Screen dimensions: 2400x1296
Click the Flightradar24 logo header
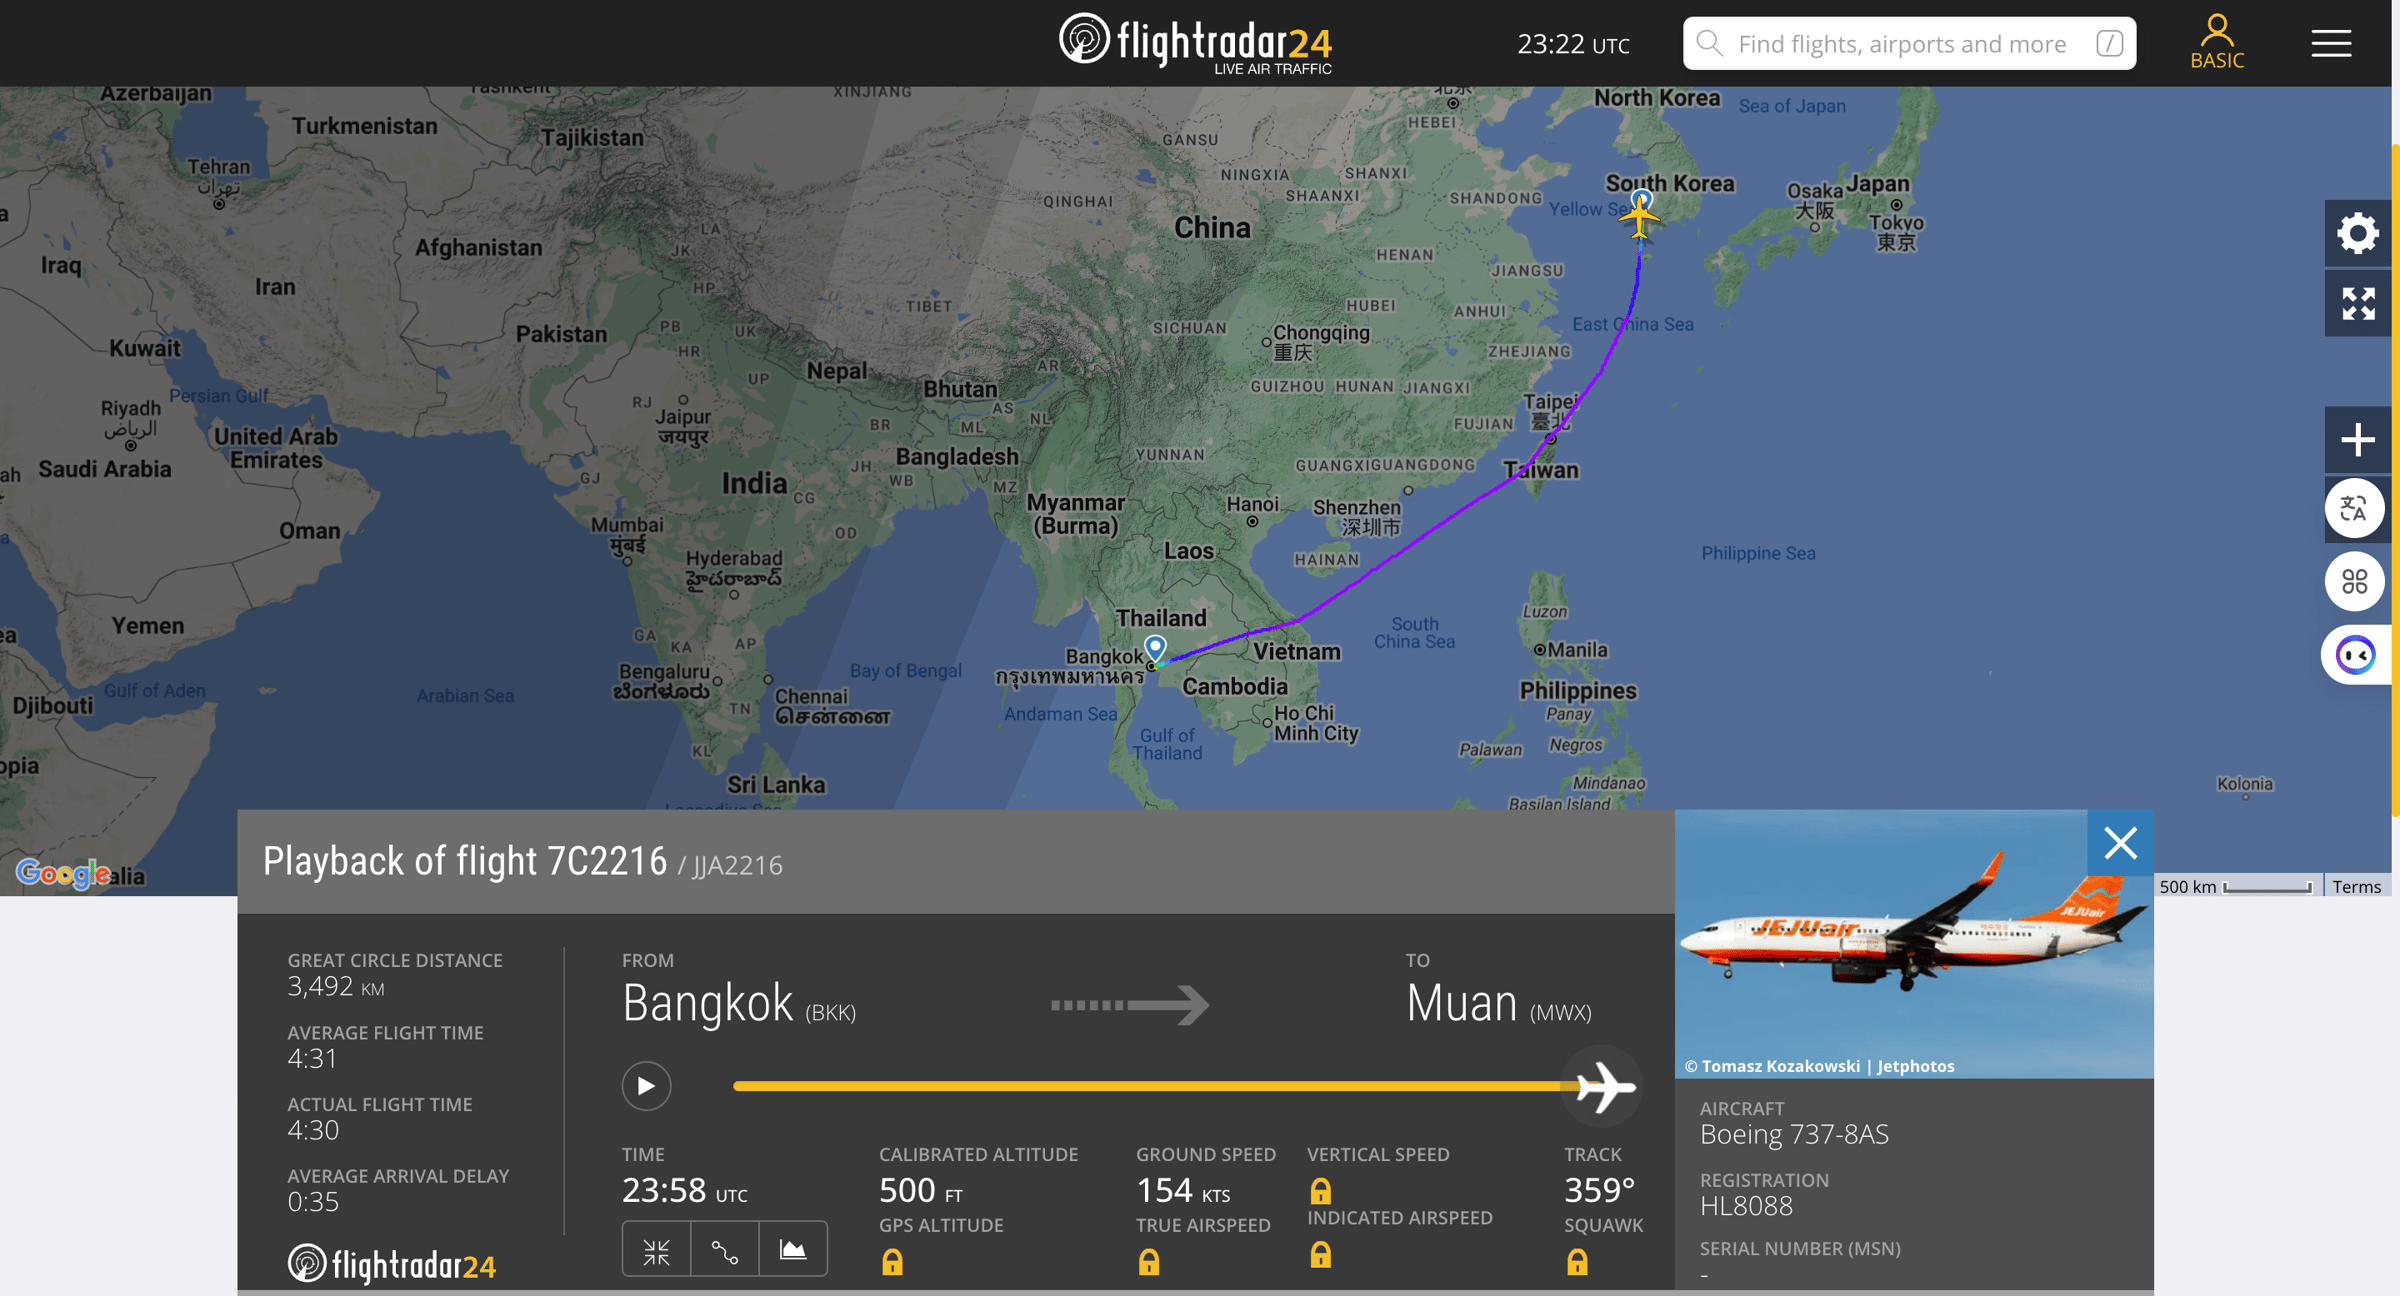pyautogui.click(x=1196, y=43)
